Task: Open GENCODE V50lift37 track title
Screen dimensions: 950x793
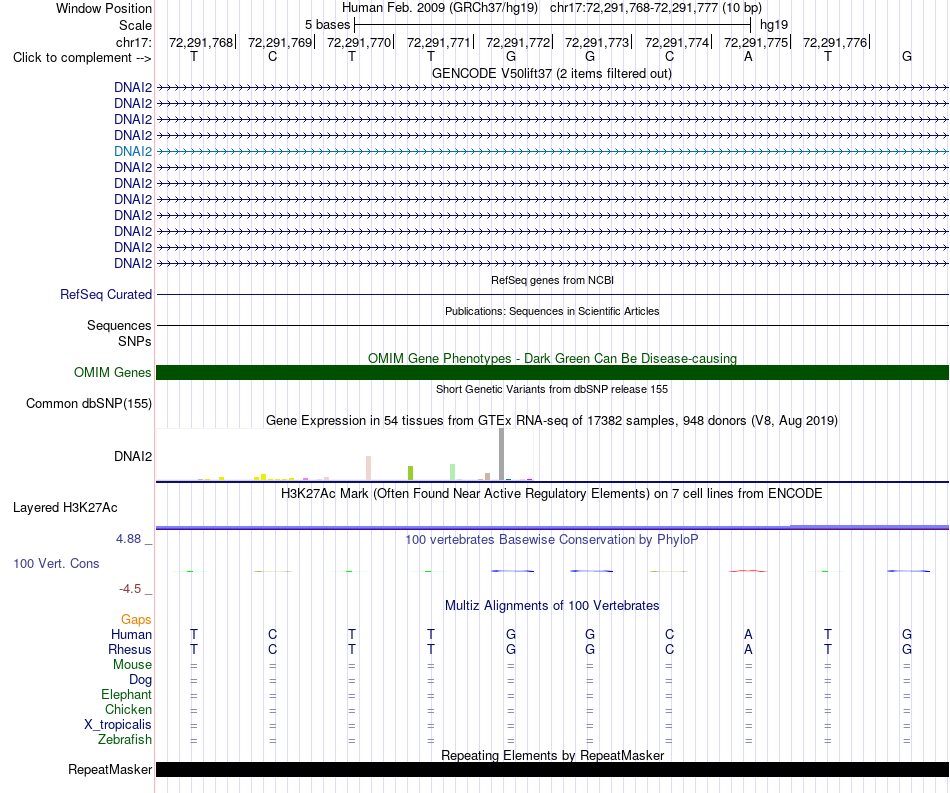Action: 551,74
